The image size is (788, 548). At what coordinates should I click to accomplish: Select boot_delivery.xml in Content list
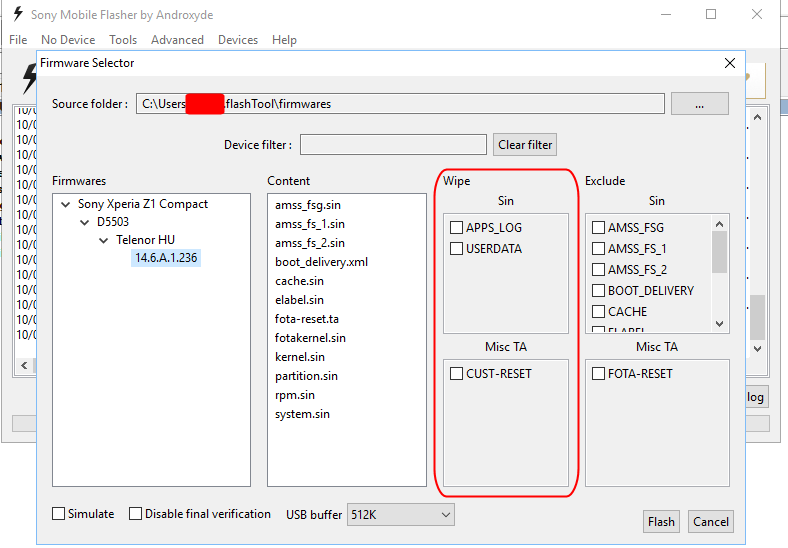(321, 262)
